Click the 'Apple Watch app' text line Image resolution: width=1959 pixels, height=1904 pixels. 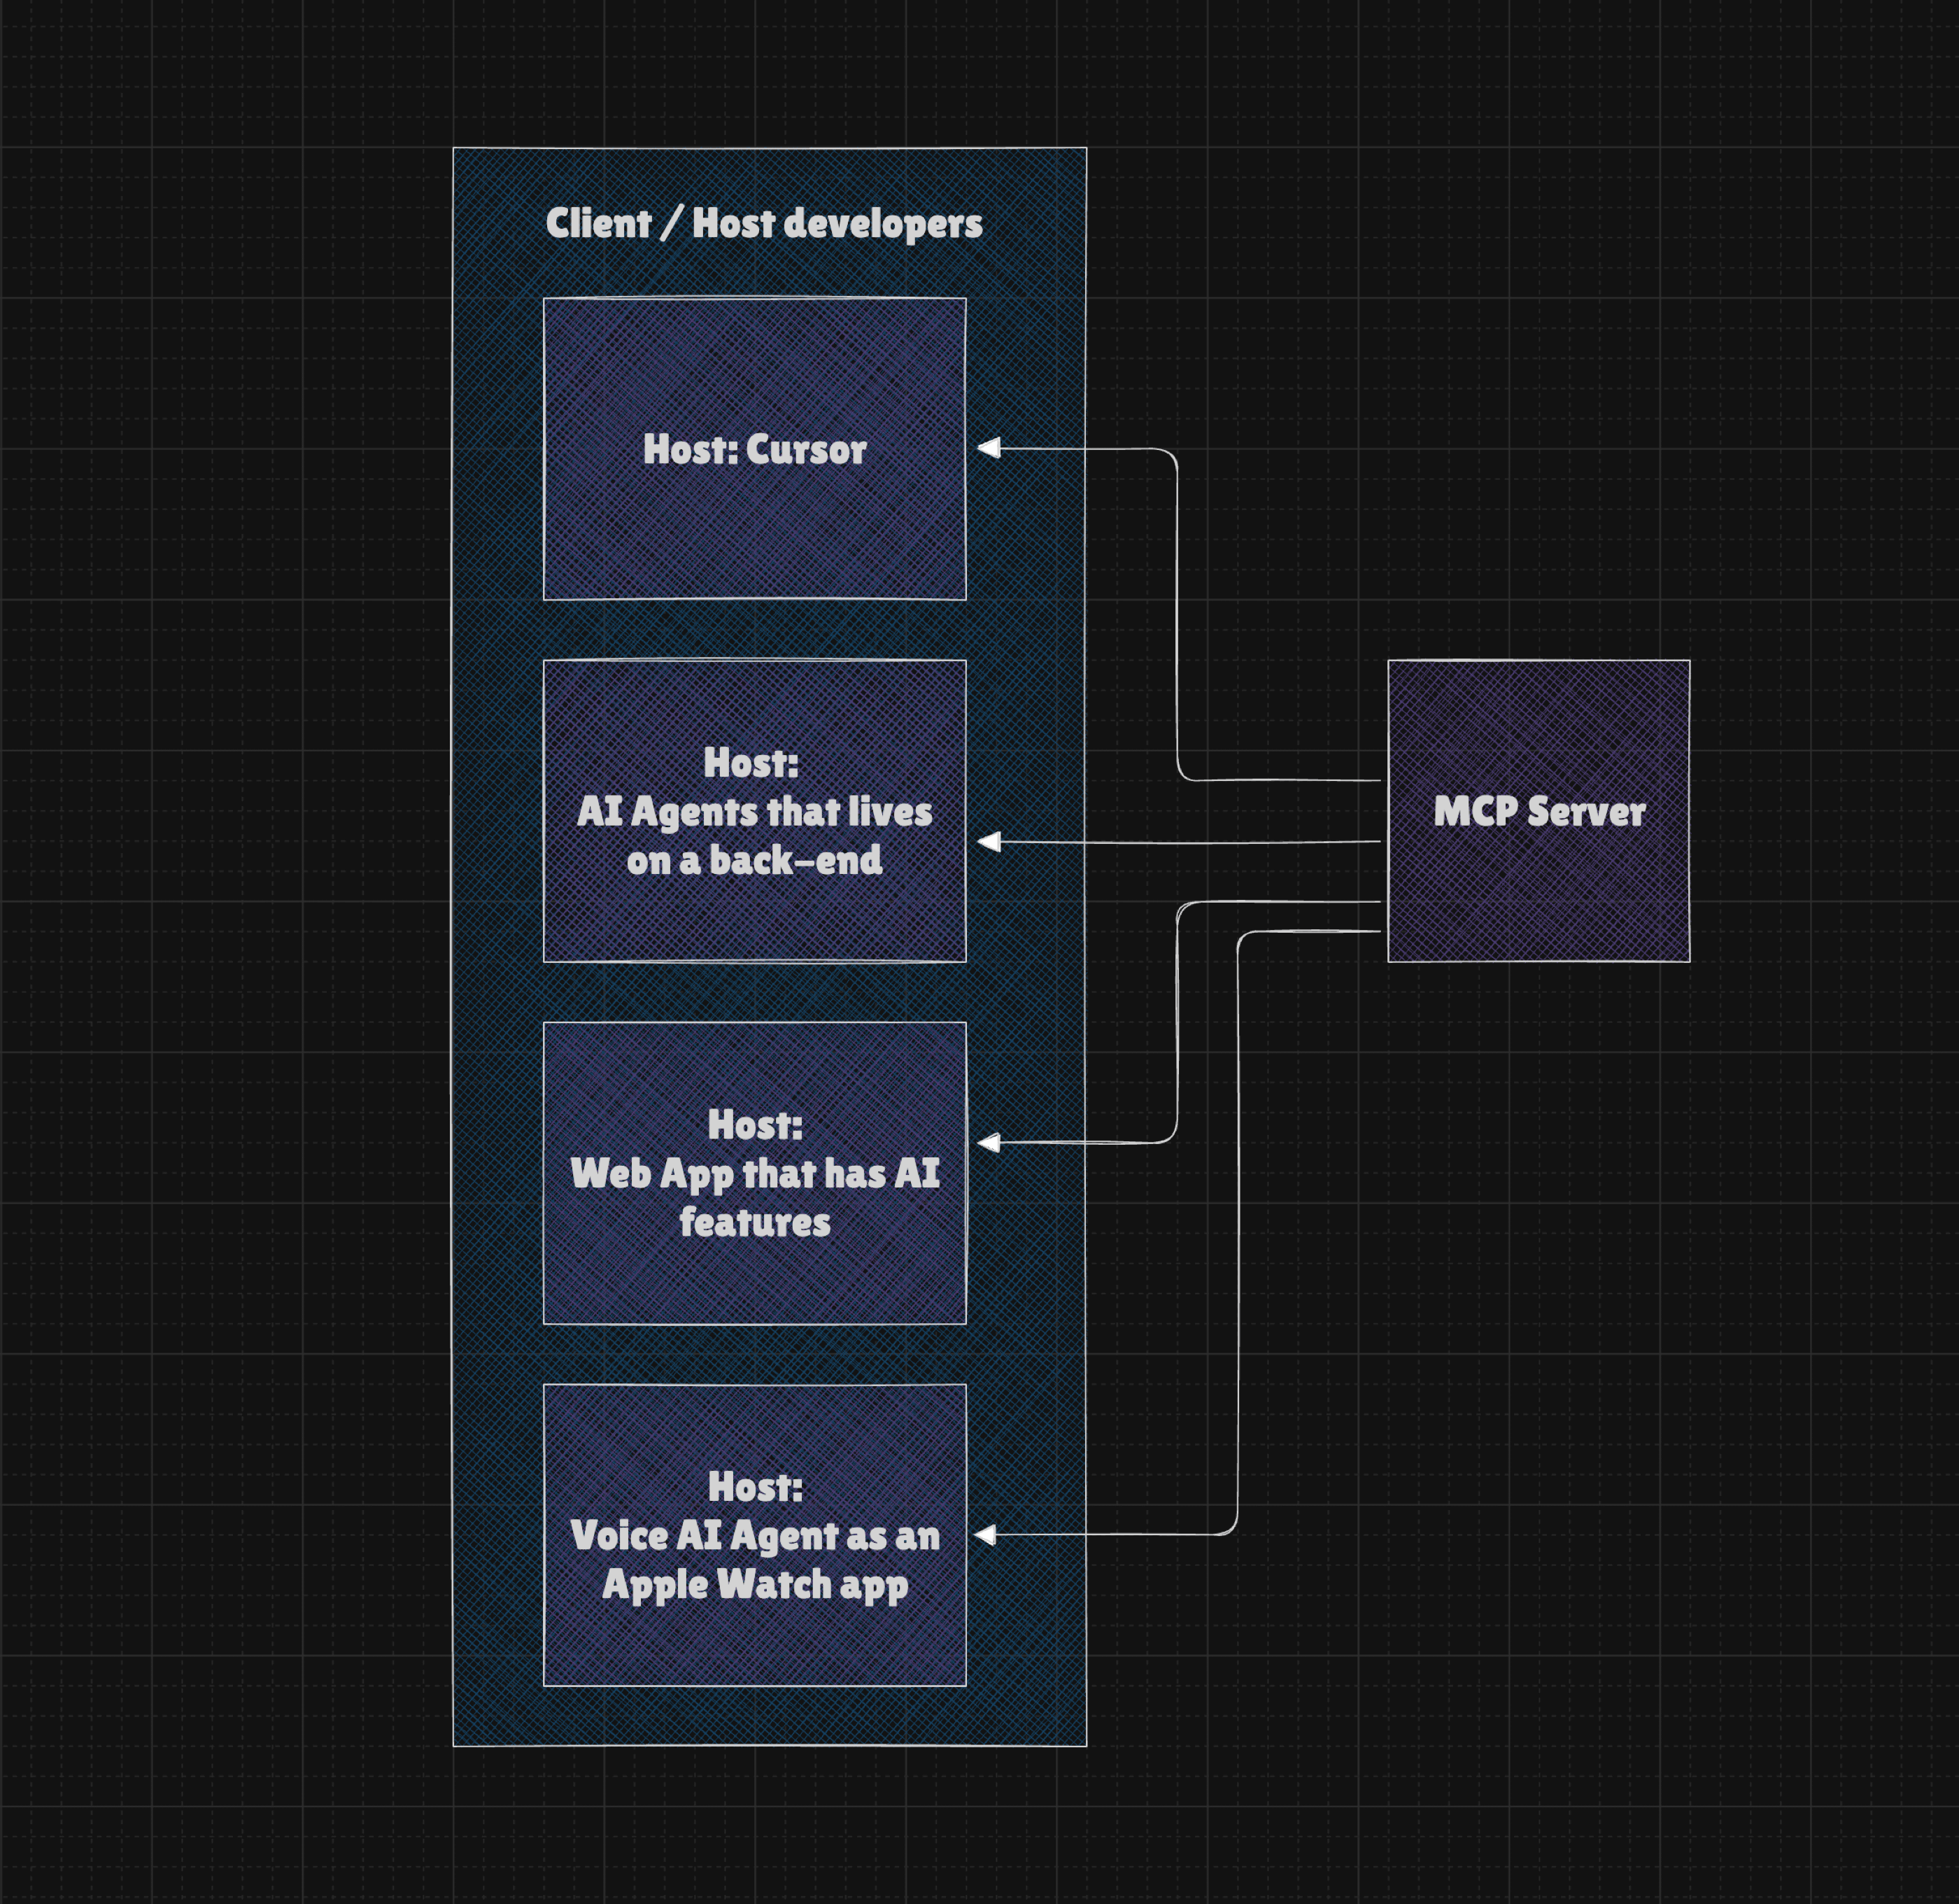pos(755,1584)
